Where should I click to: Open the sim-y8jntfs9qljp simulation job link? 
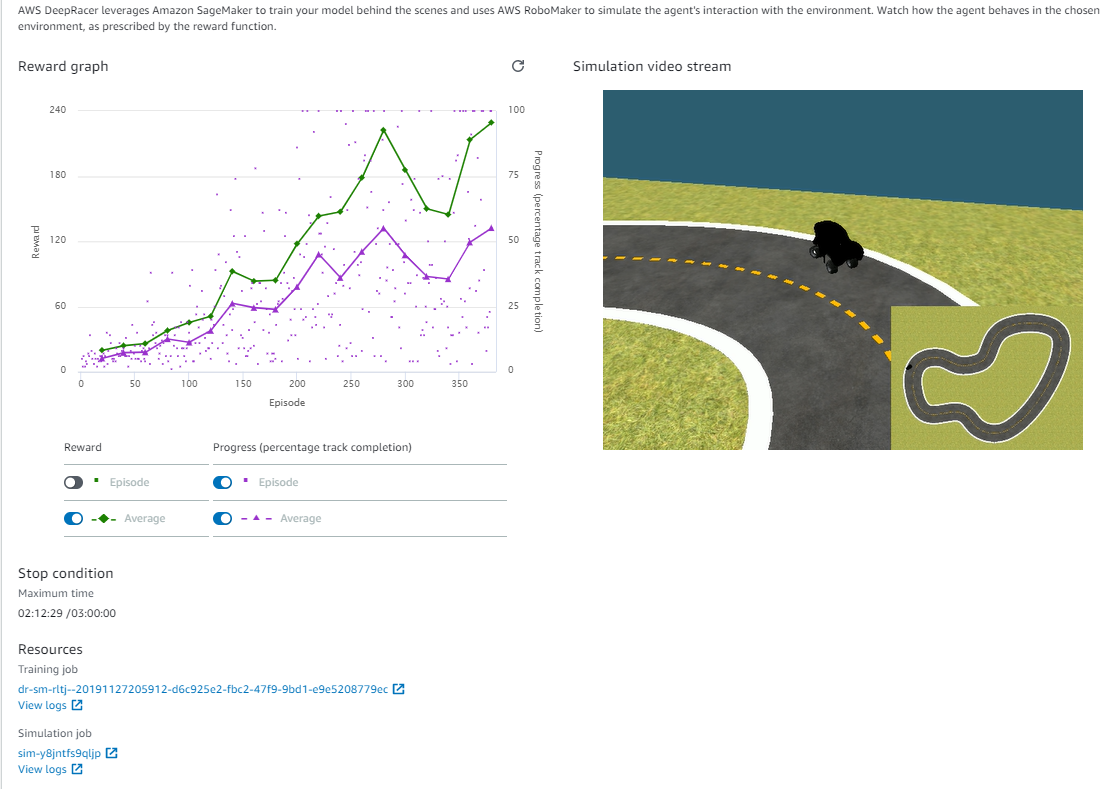pos(59,753)
